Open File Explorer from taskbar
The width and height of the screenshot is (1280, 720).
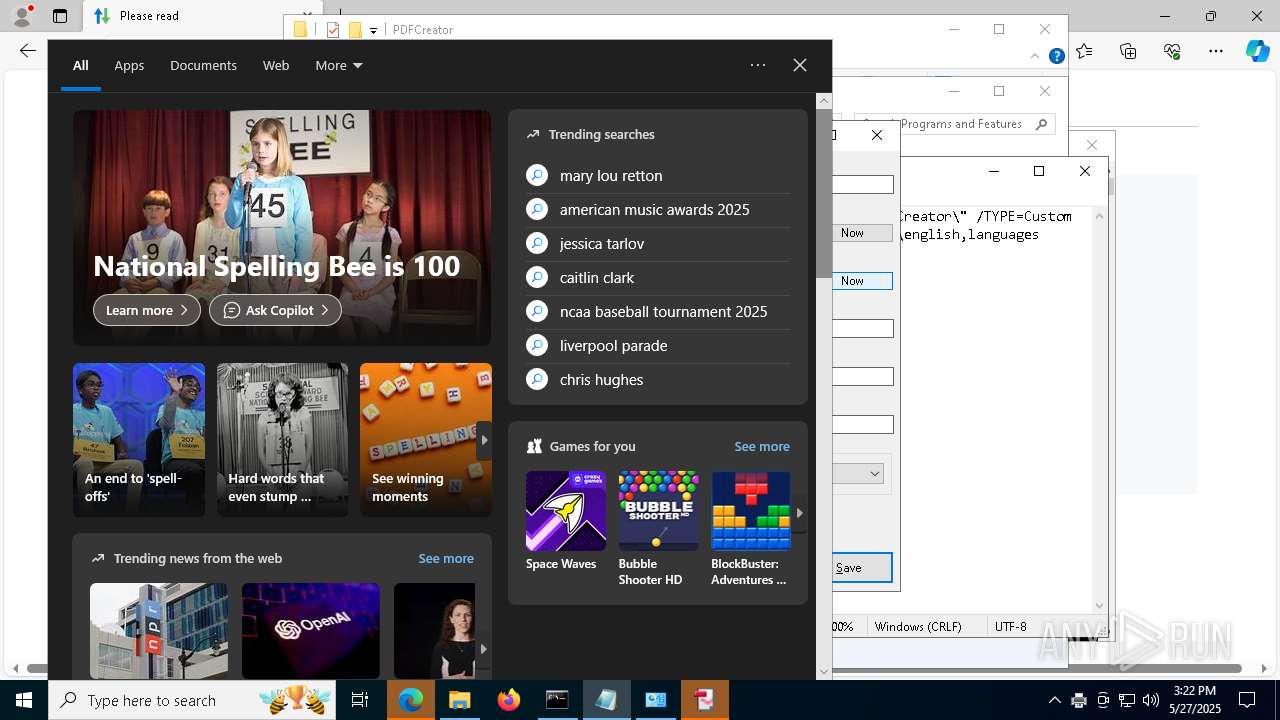click(x=459, y=701)
